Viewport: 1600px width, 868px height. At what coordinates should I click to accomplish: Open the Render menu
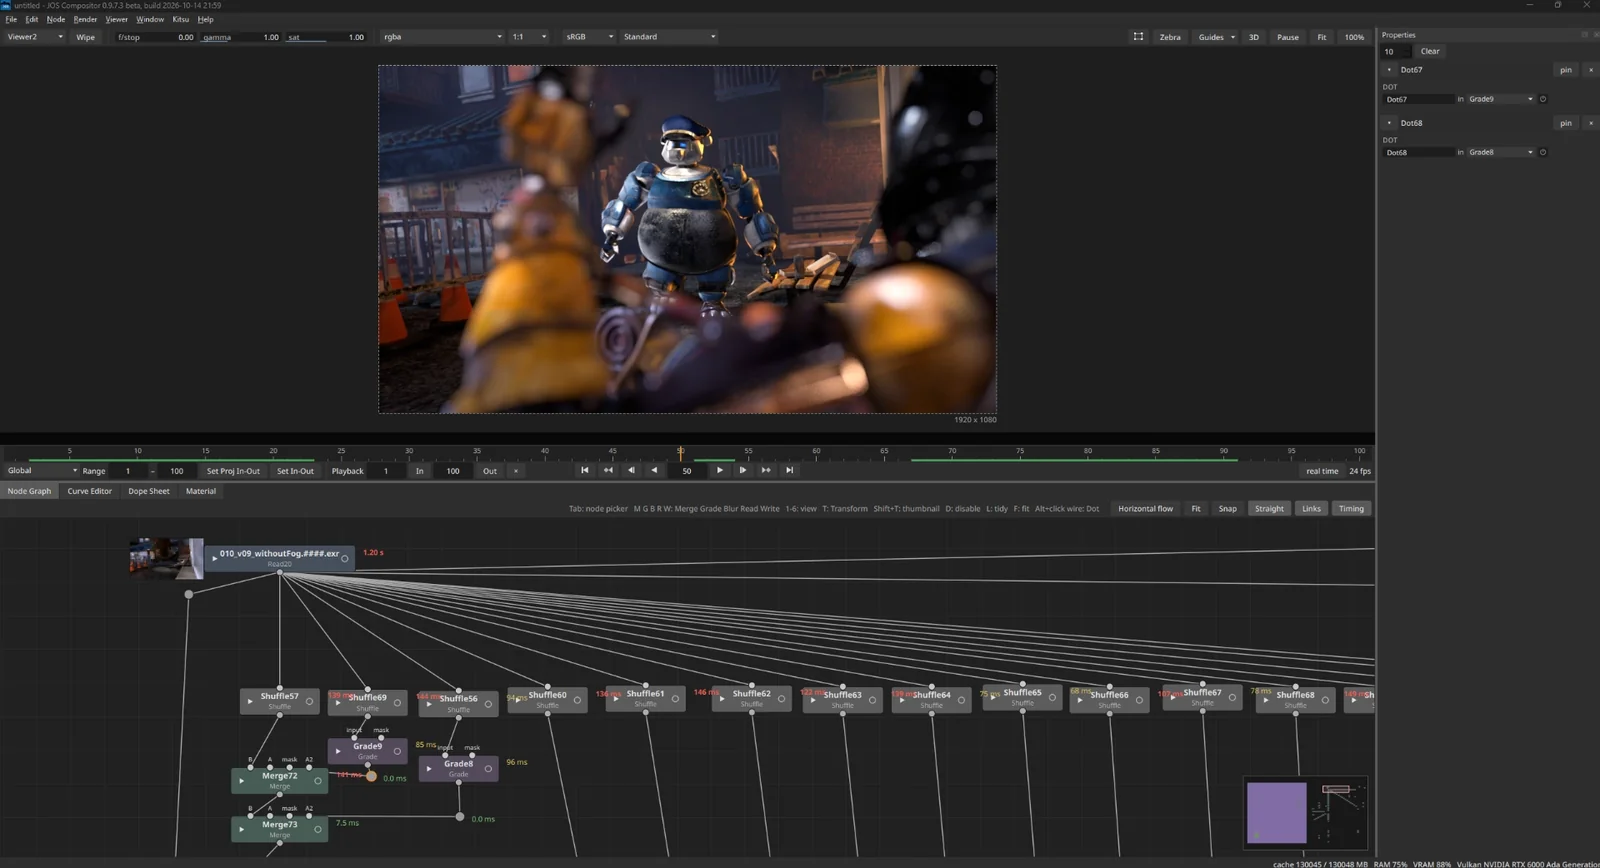click(x=85, y=19)
